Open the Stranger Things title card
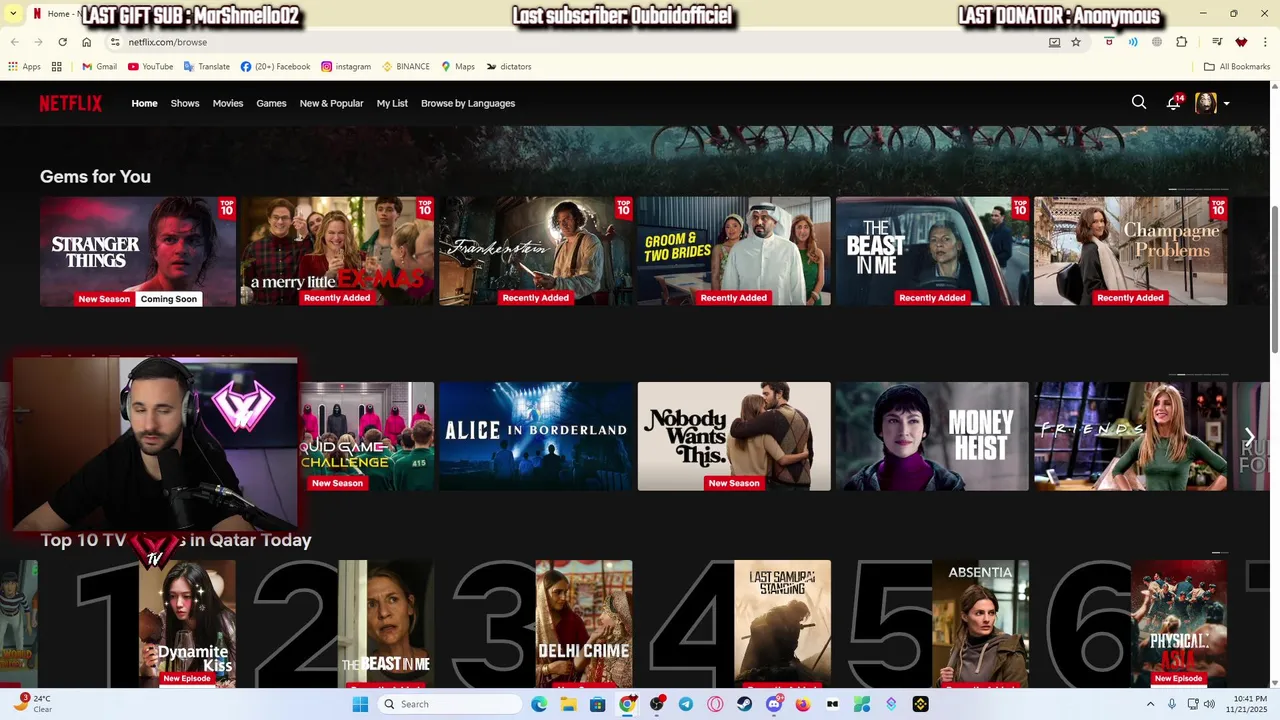Screen dimensions: 1280x720 (x=138, y=251)
